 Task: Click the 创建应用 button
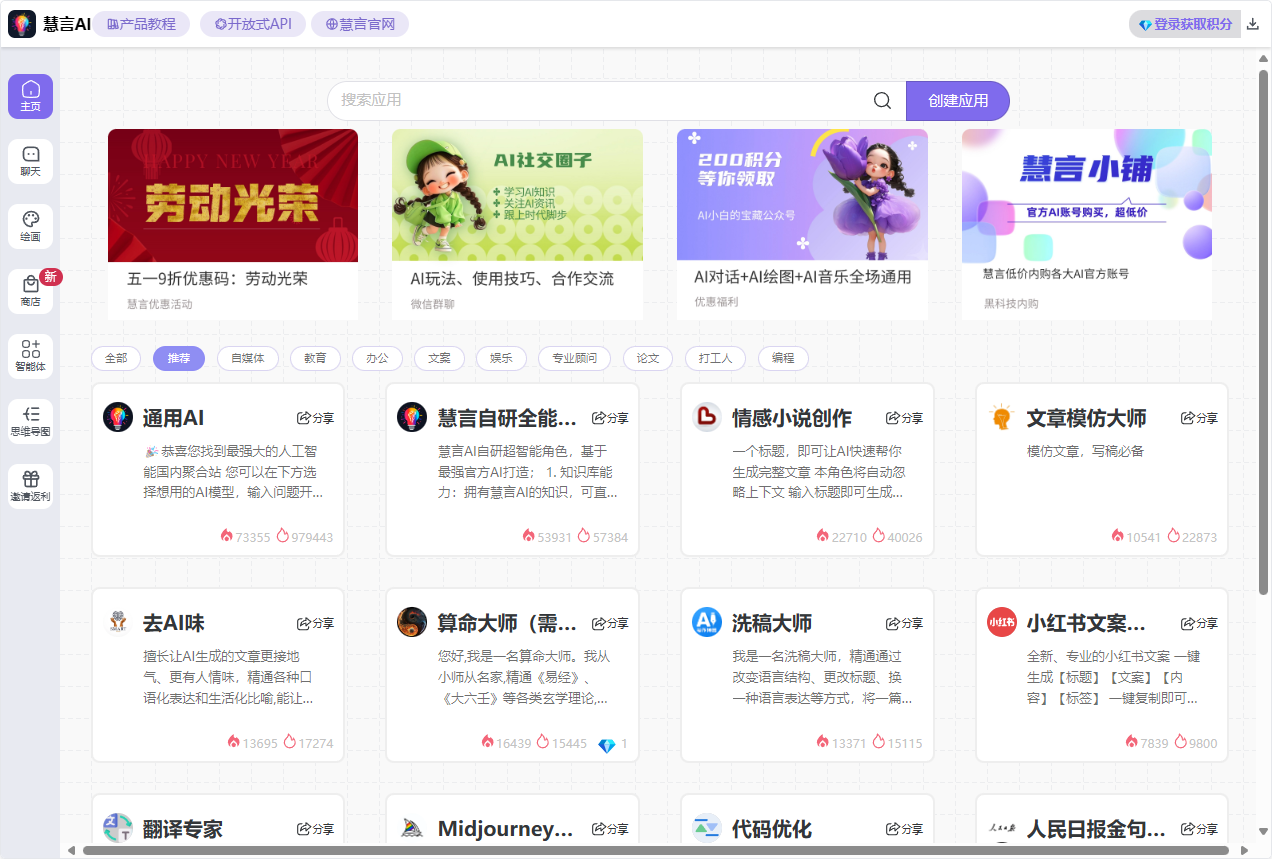click(957, 100)
